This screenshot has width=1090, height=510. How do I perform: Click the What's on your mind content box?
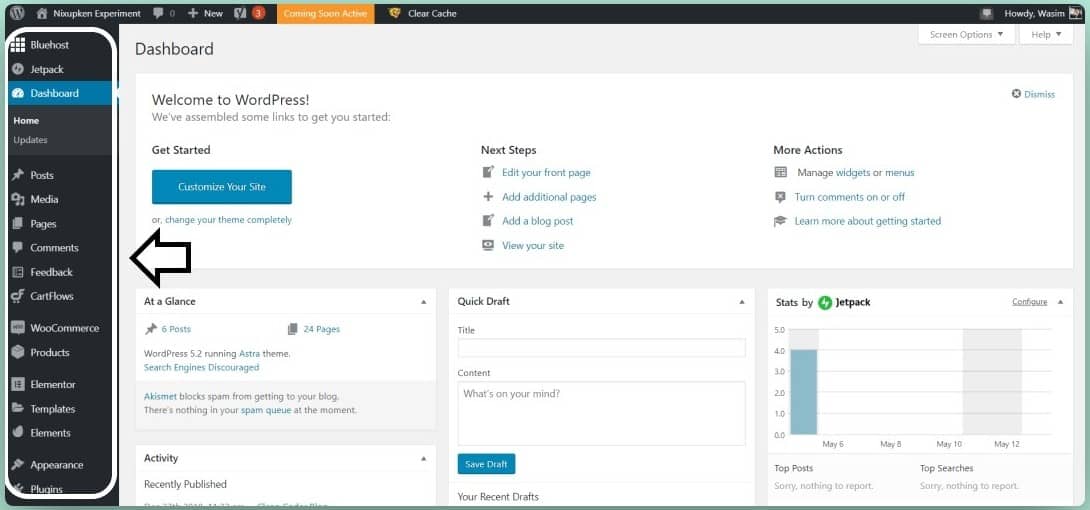601,413
